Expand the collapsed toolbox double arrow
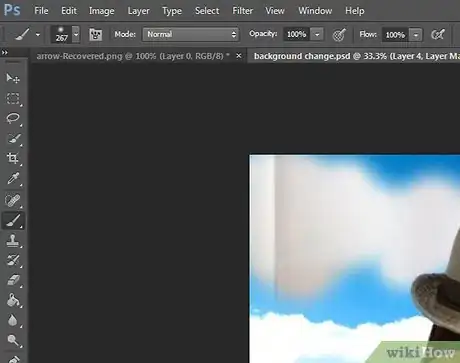This screenshot has height=363, width=460. 5,52
